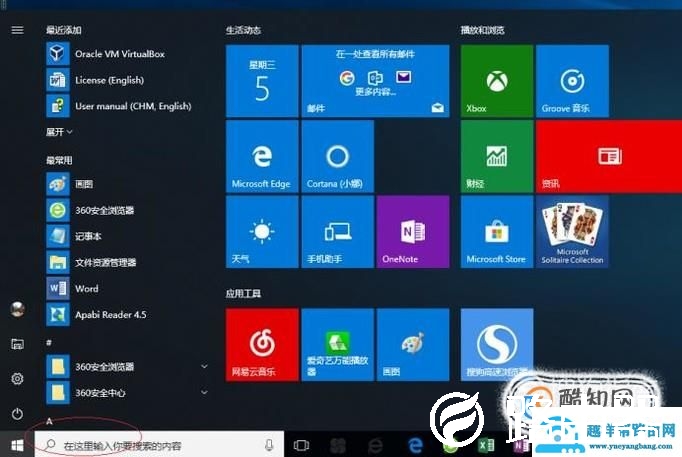
Task: Open the 天气 weather tile
Action: 262,231
